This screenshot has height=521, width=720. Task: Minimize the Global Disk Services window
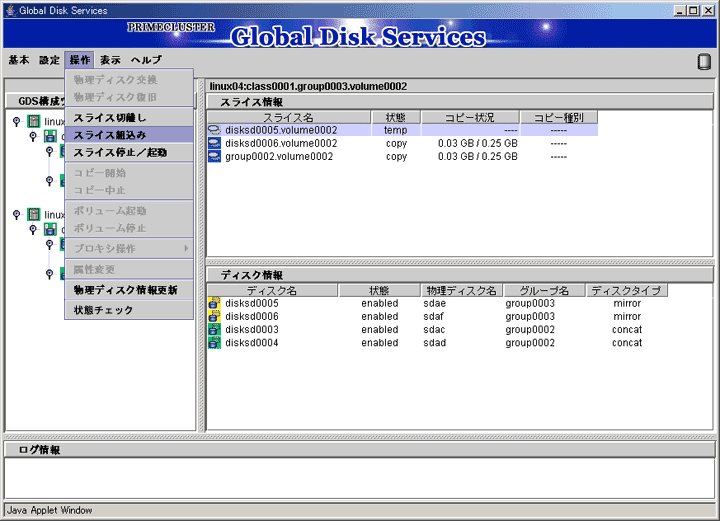point(681,10)
